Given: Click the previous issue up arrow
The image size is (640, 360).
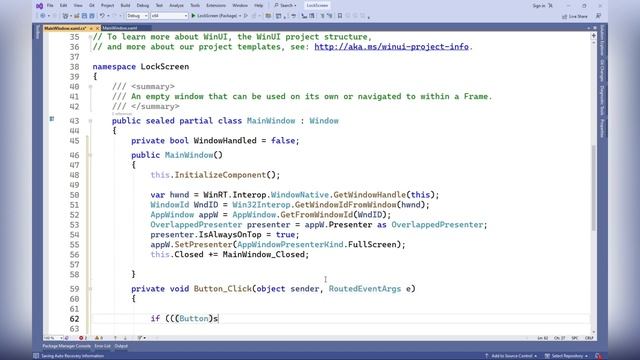Looking at the screenshot, I should 116,338.
